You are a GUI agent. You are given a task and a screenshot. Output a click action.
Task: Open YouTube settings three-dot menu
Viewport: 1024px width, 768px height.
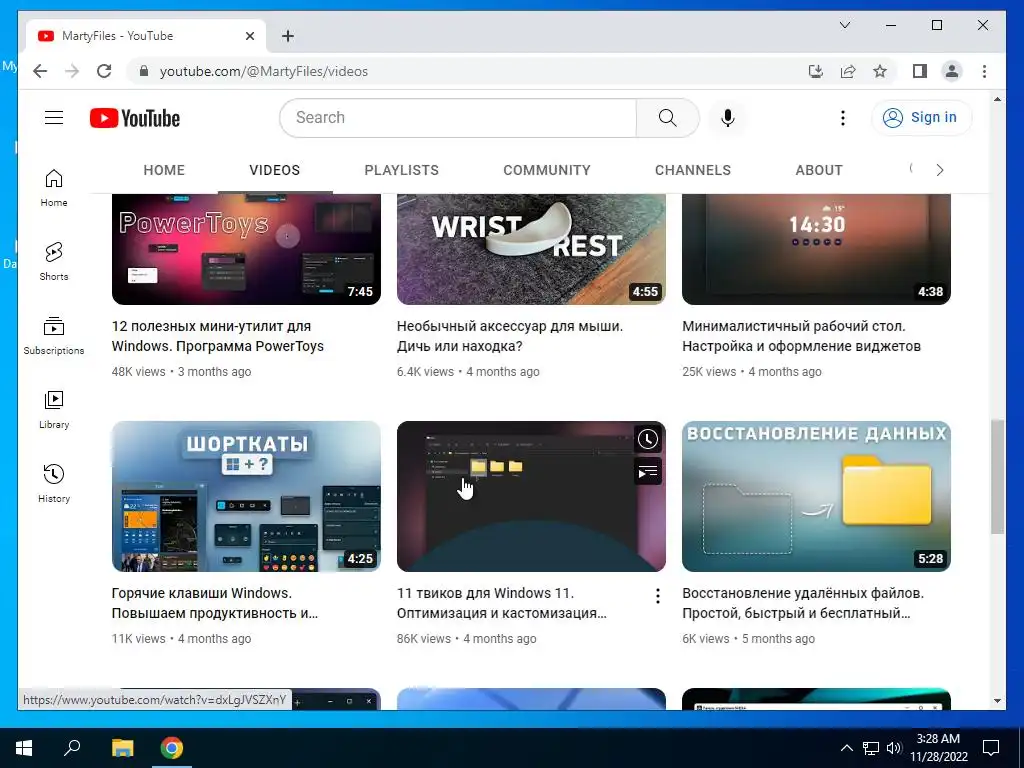tap(842, 118)
